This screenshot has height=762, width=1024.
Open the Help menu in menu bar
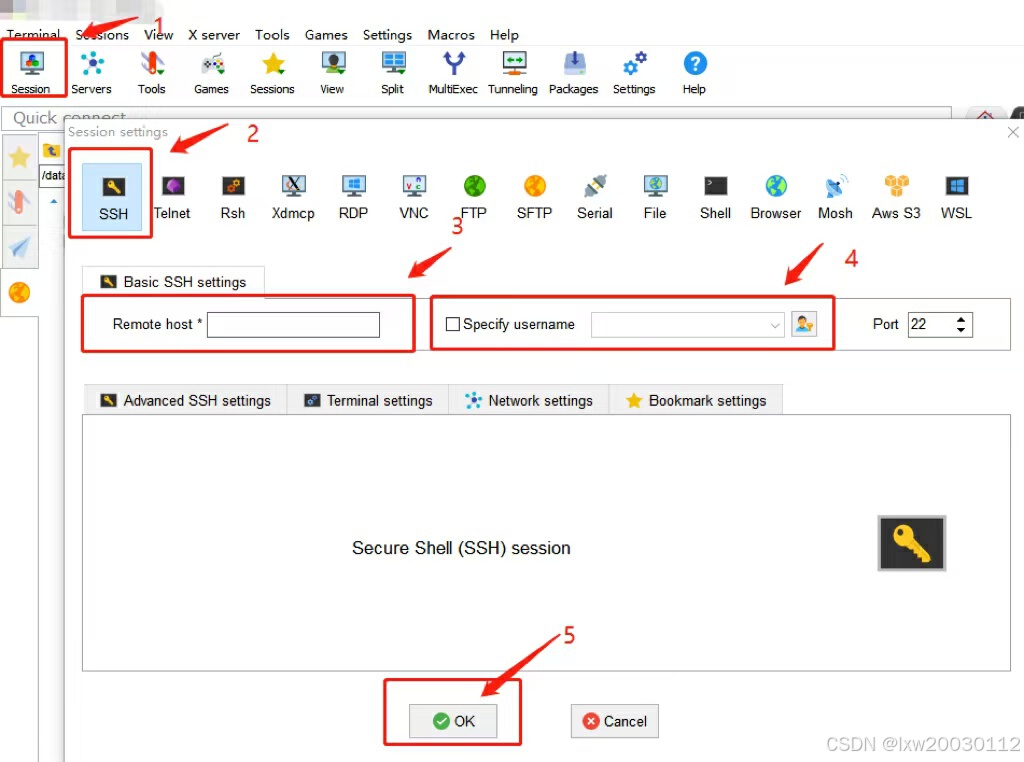[504, 35]
